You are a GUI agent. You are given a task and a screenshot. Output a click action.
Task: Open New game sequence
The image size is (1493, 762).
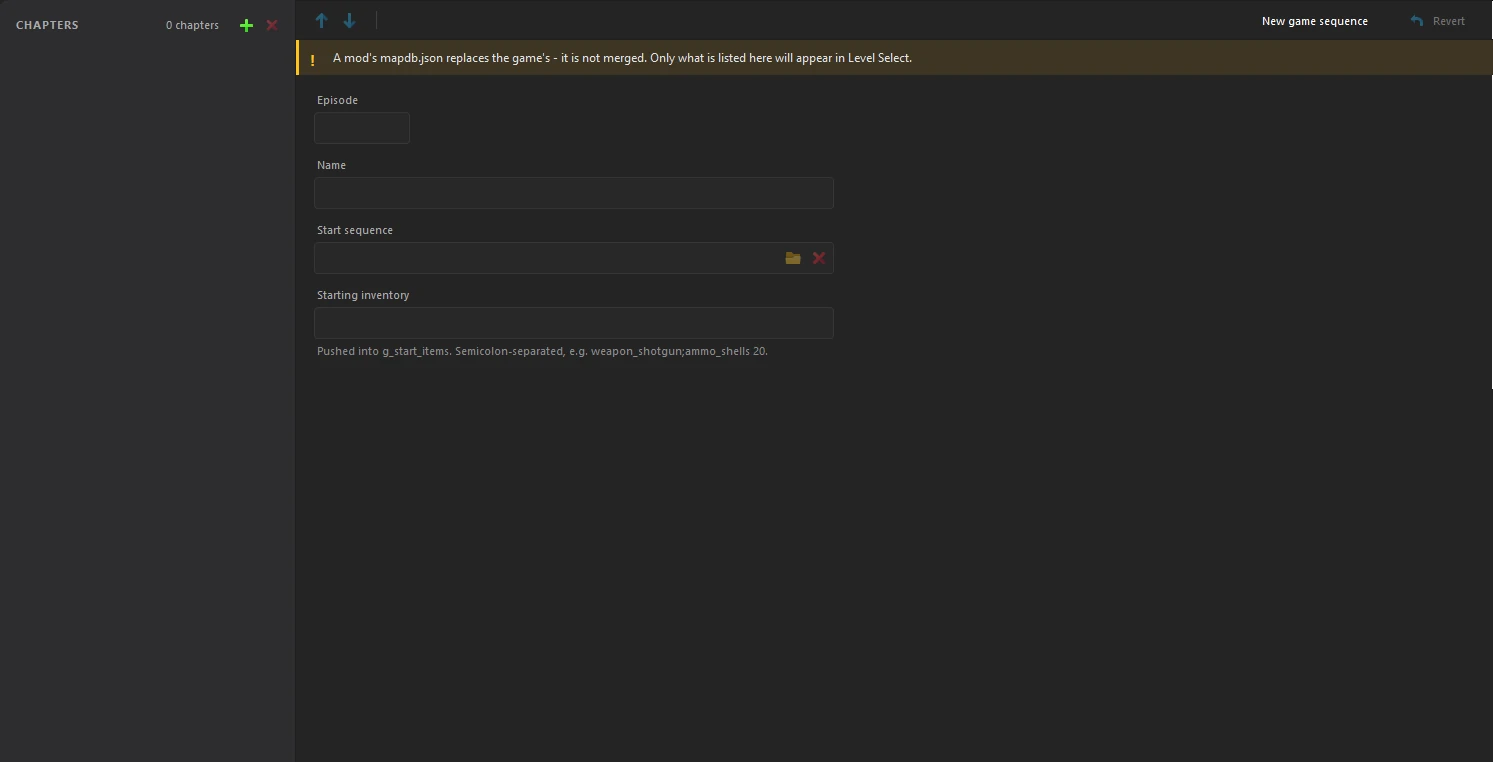[x=1315, y=21]
